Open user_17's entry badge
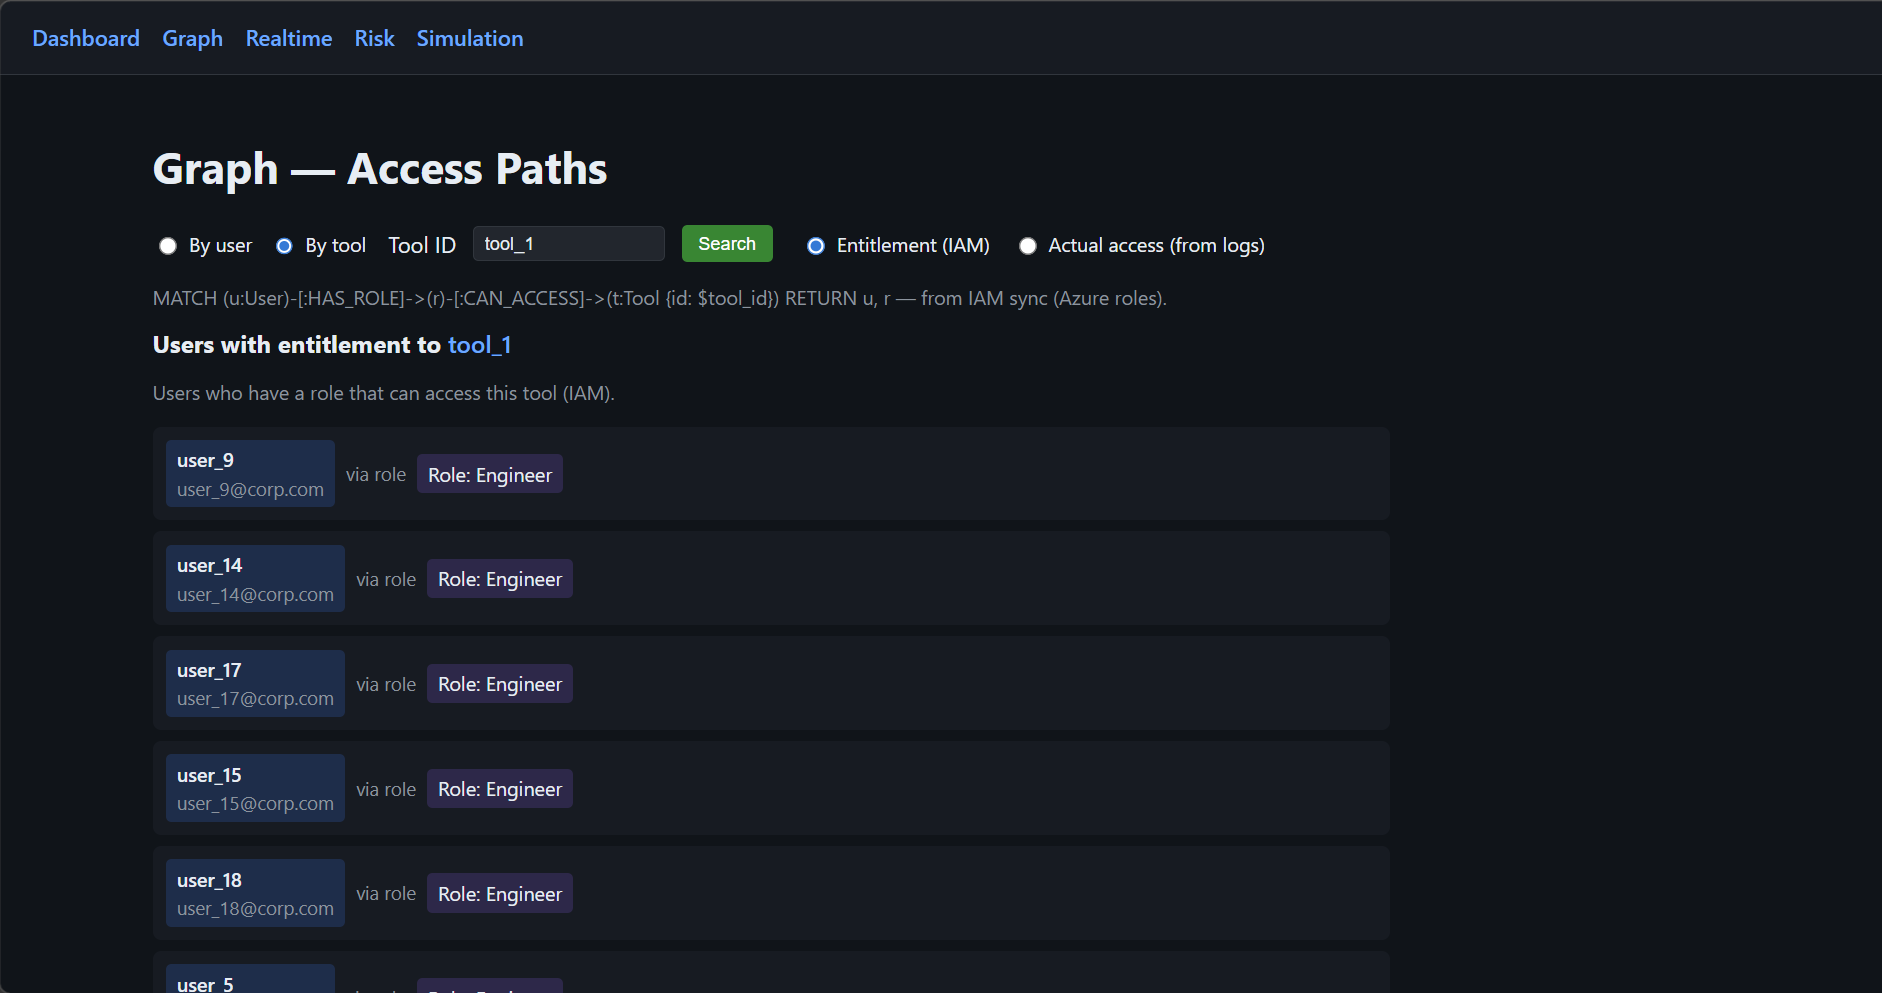The image size is (1882, 993). point(255,683)
